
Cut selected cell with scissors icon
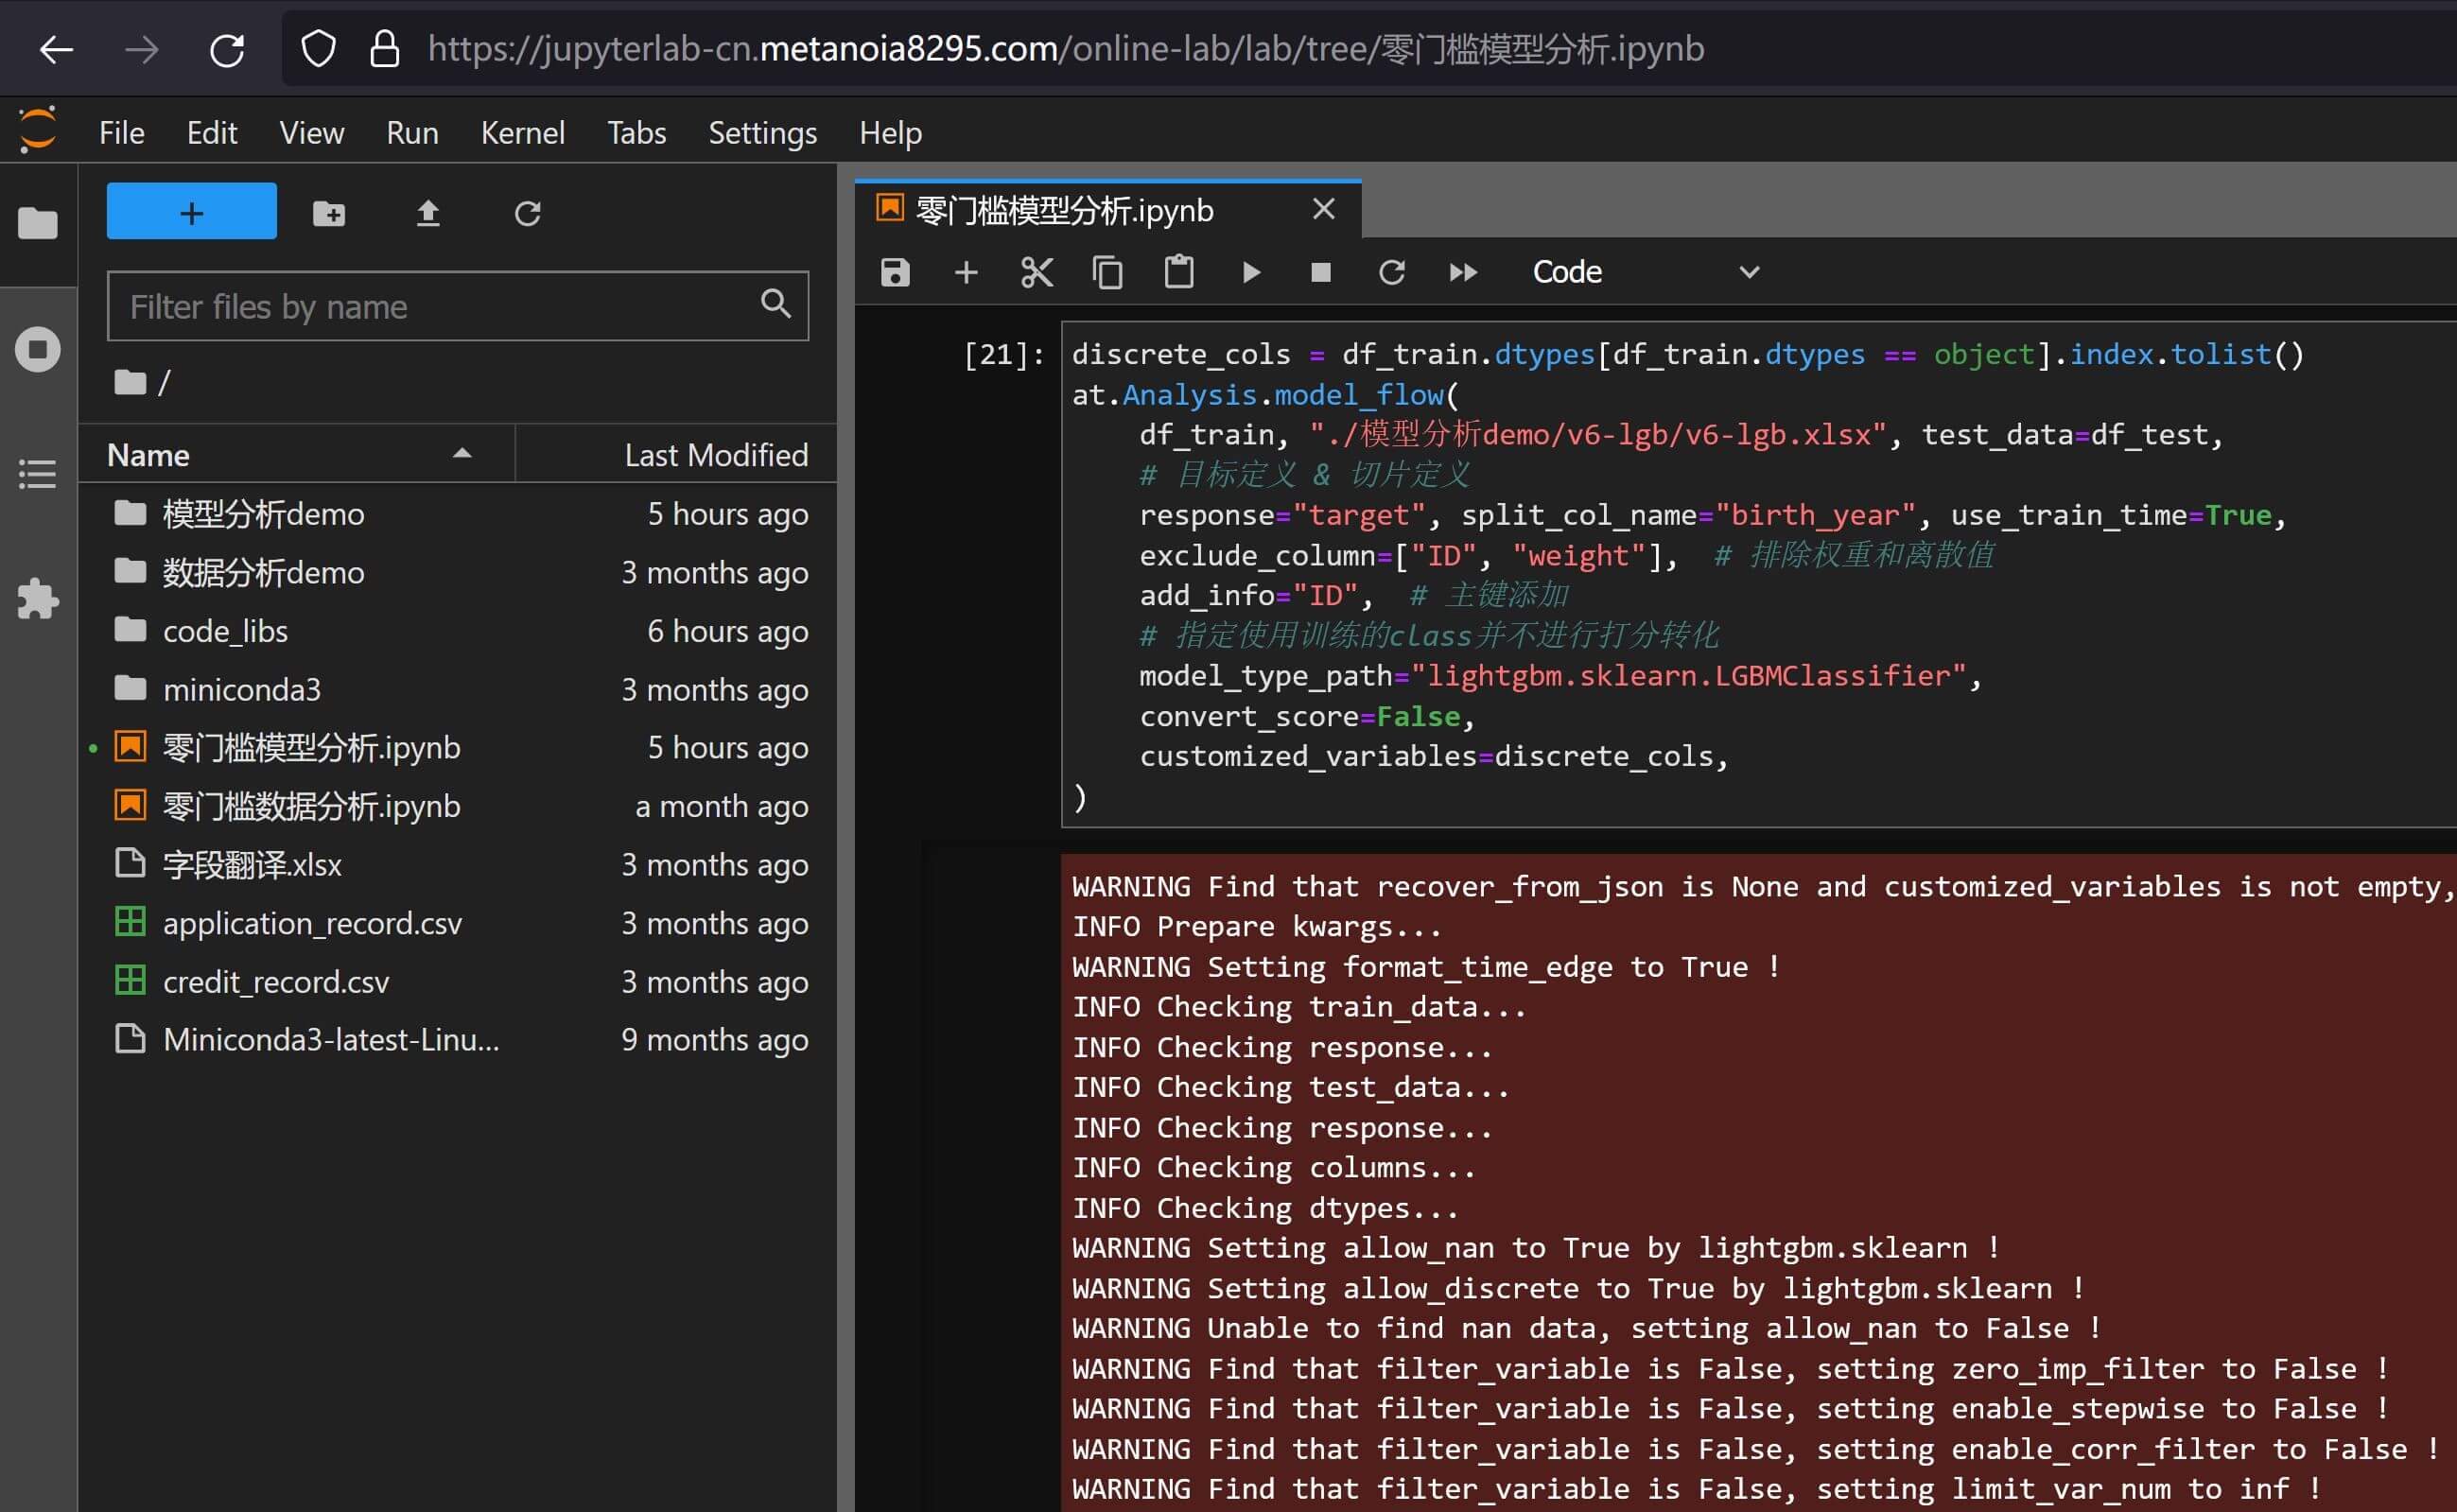(1036, 272)
